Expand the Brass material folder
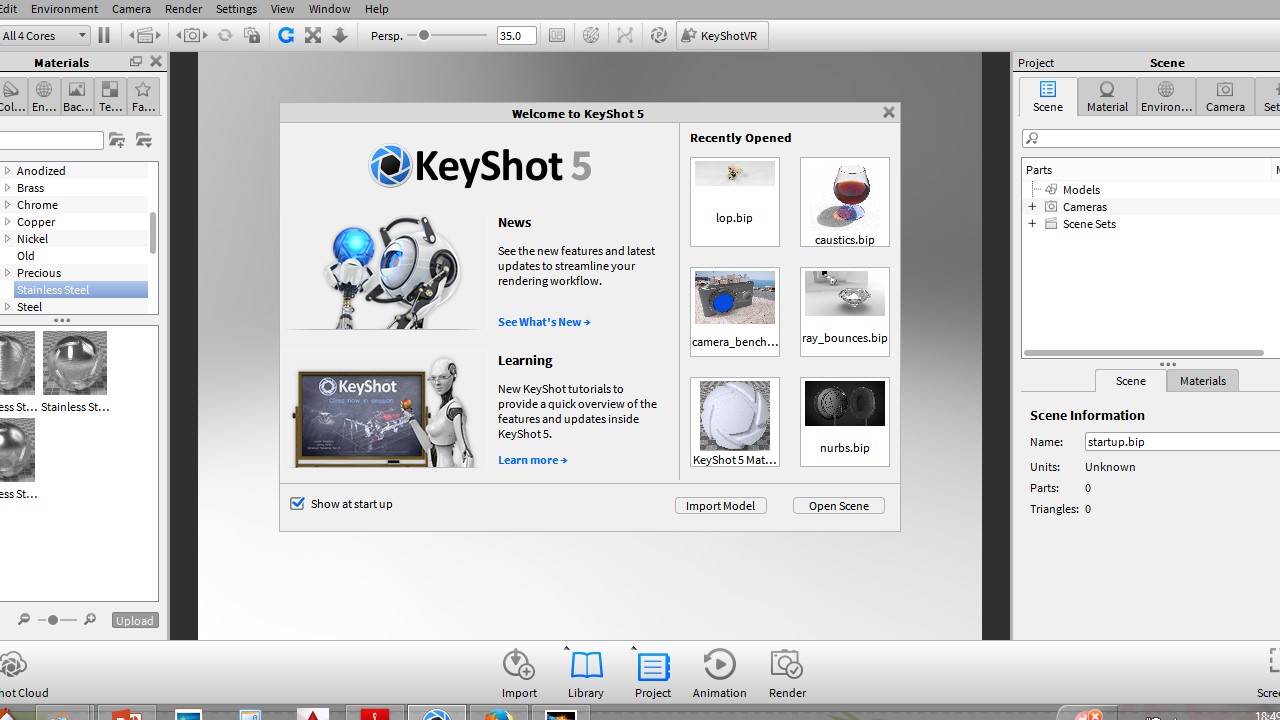 pyautogui.click(x=8, y=188)
